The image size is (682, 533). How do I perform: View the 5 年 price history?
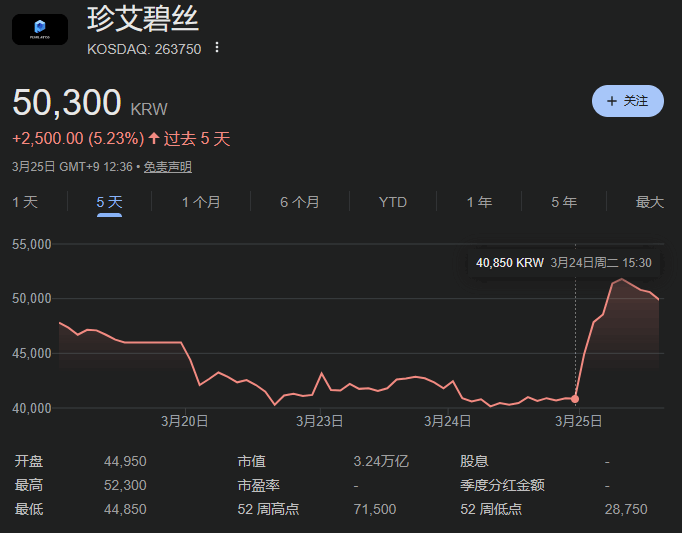pos(564,202)
